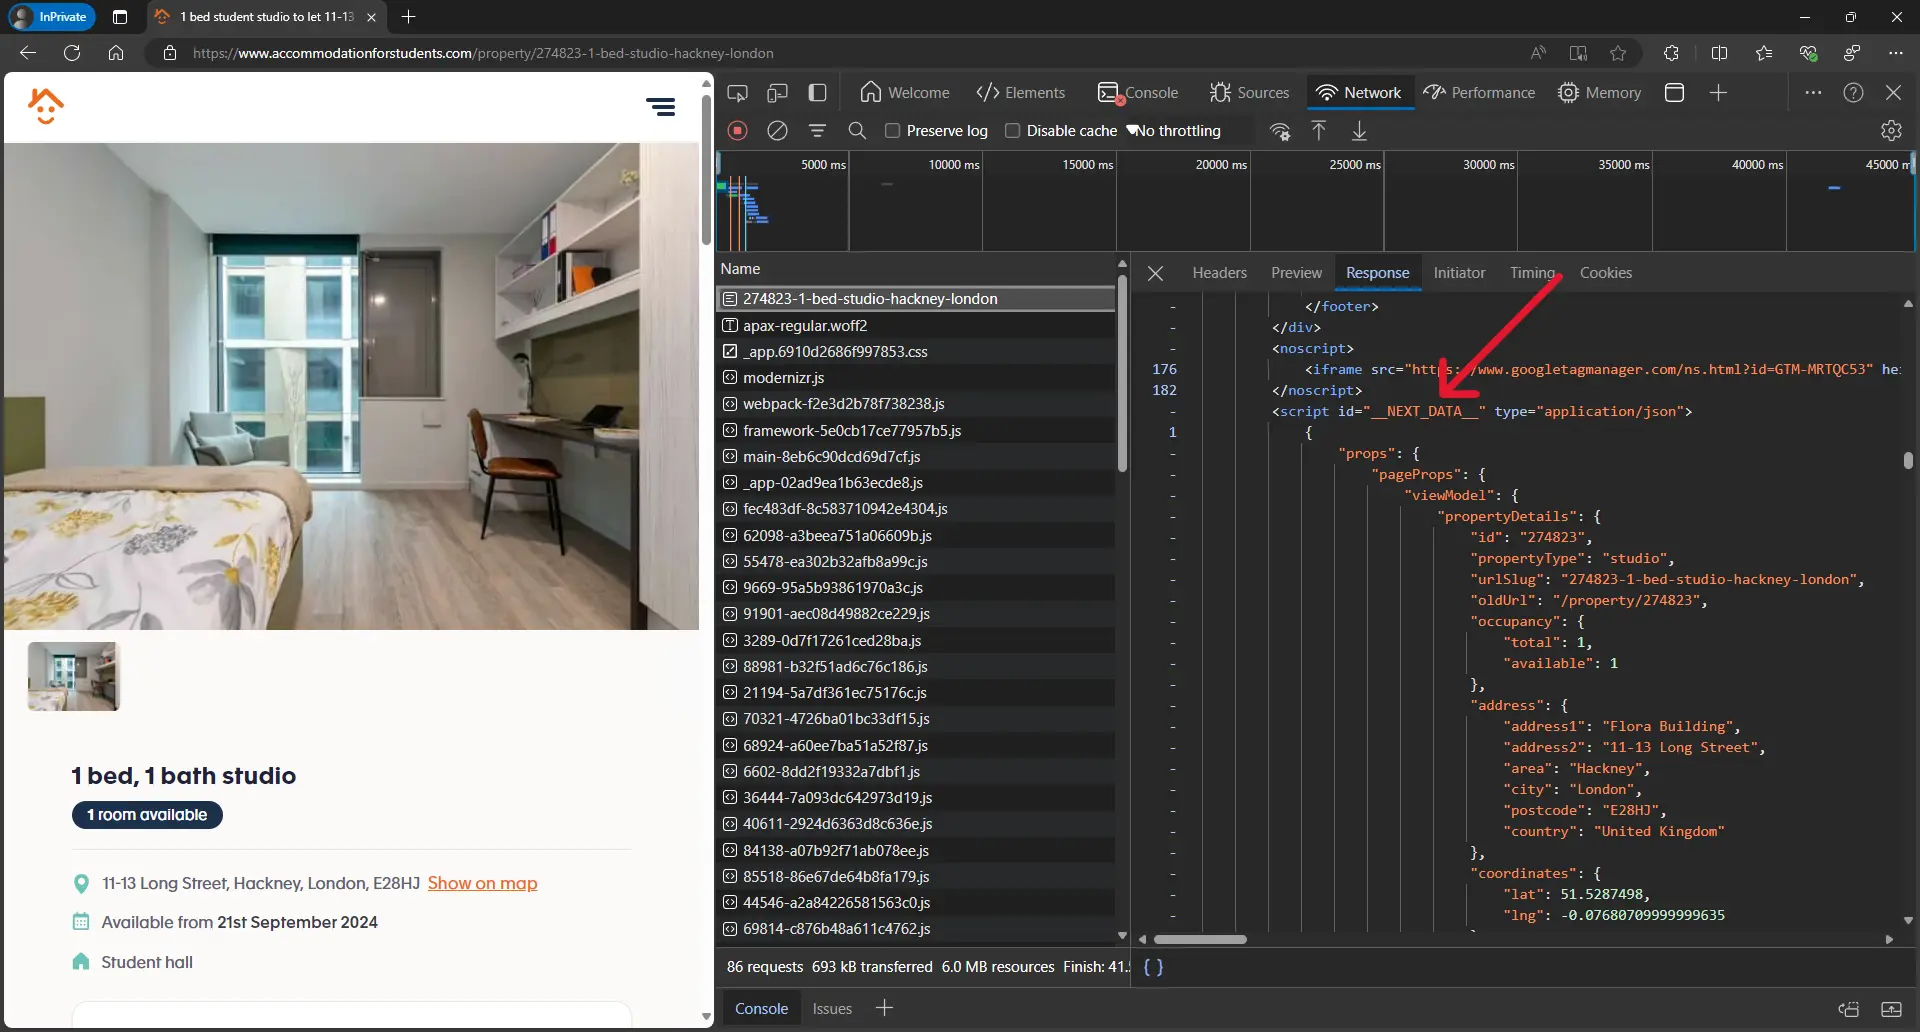Open Customize DevTools ellipsis menu
Viewport: 1920px width, 1032px height.
coord(1813,93)
